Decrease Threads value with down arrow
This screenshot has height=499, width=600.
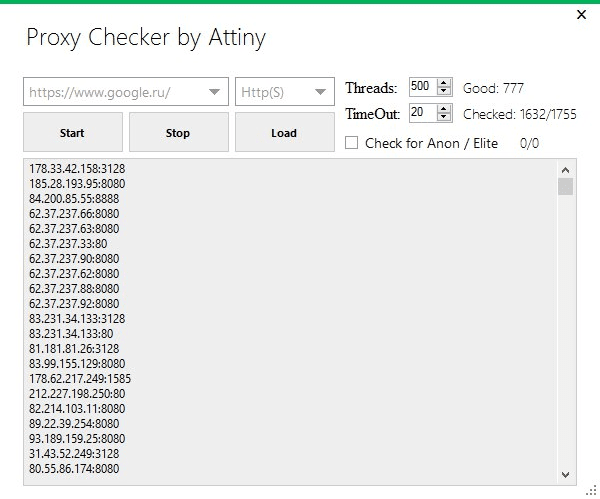tap(445, 92)
